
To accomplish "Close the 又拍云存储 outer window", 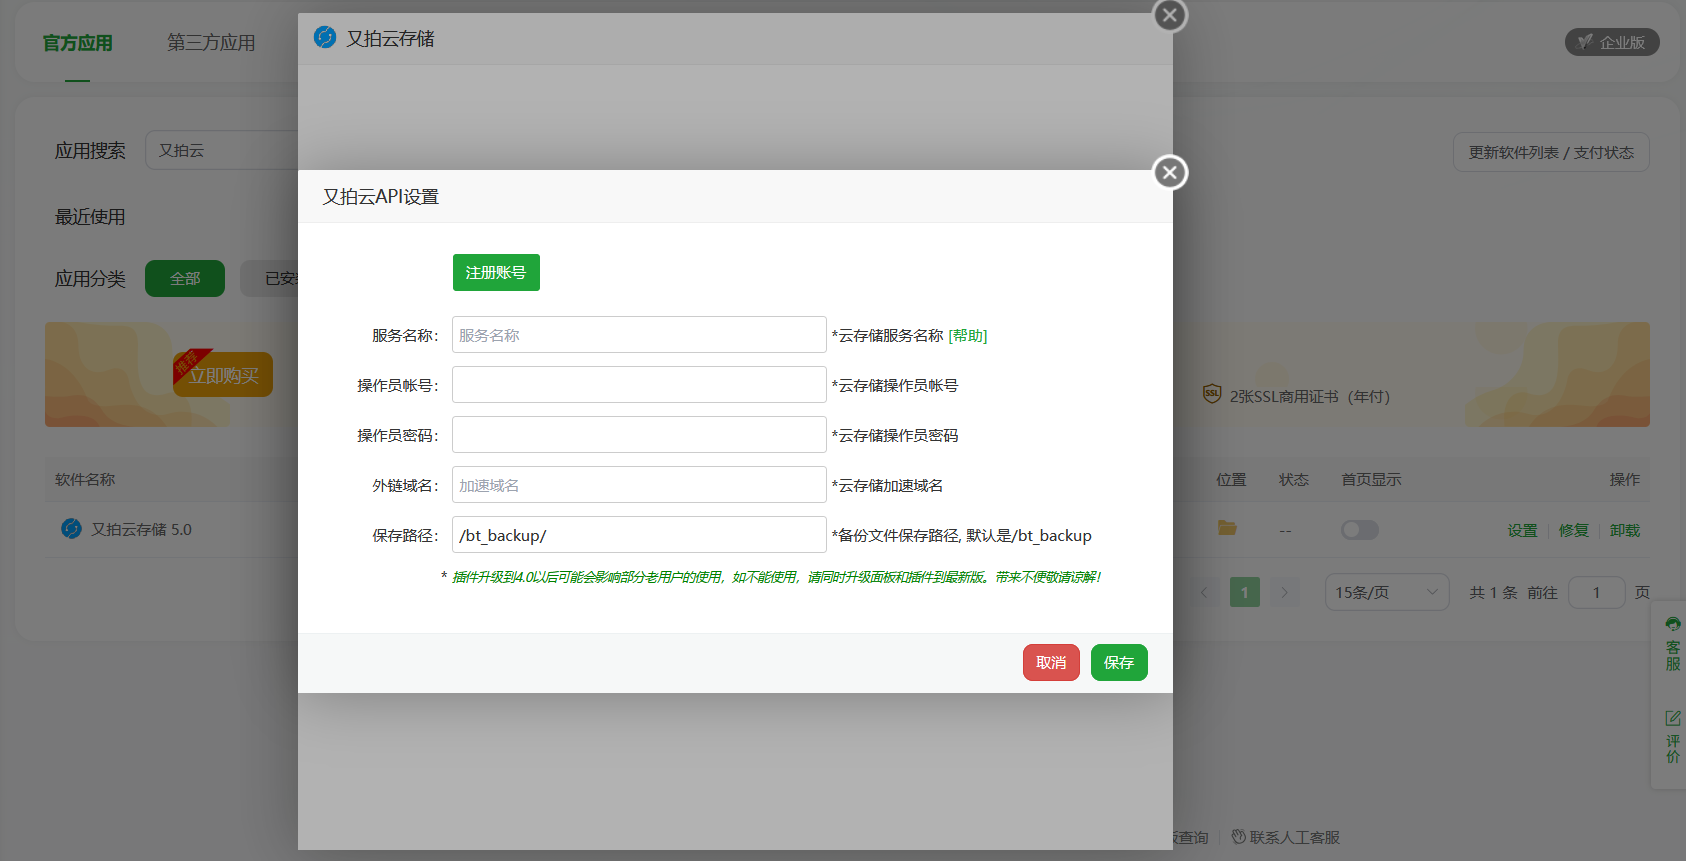I will click(x=1169, y=16).
